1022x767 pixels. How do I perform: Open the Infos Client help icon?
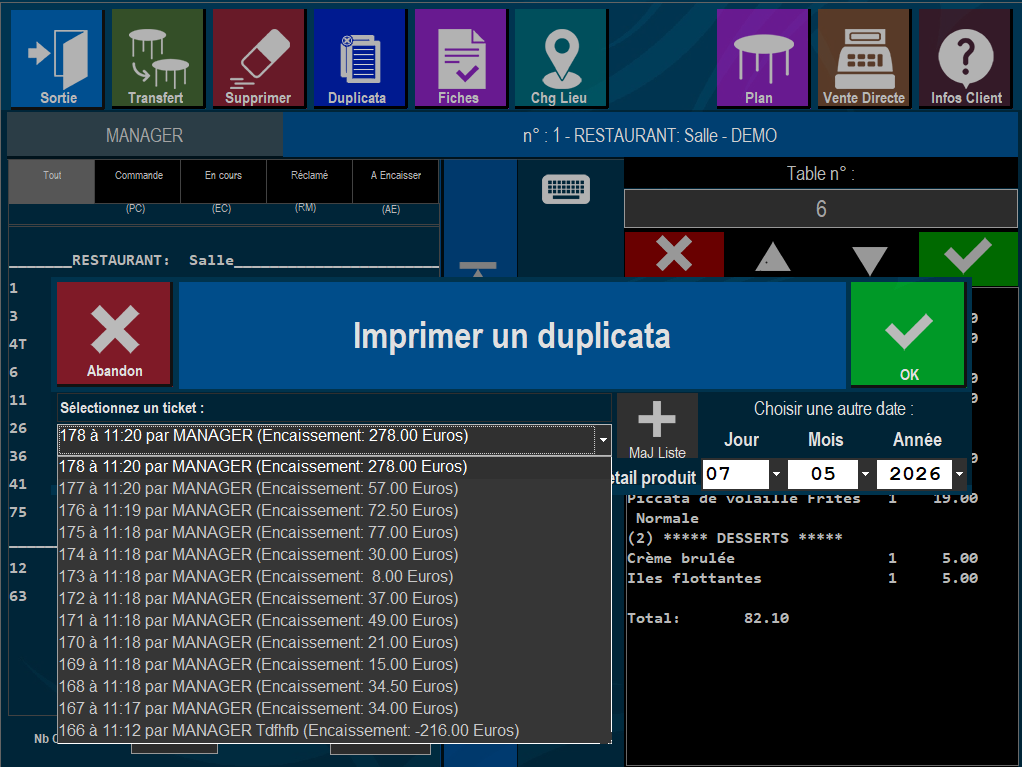(x=965, y=58)
